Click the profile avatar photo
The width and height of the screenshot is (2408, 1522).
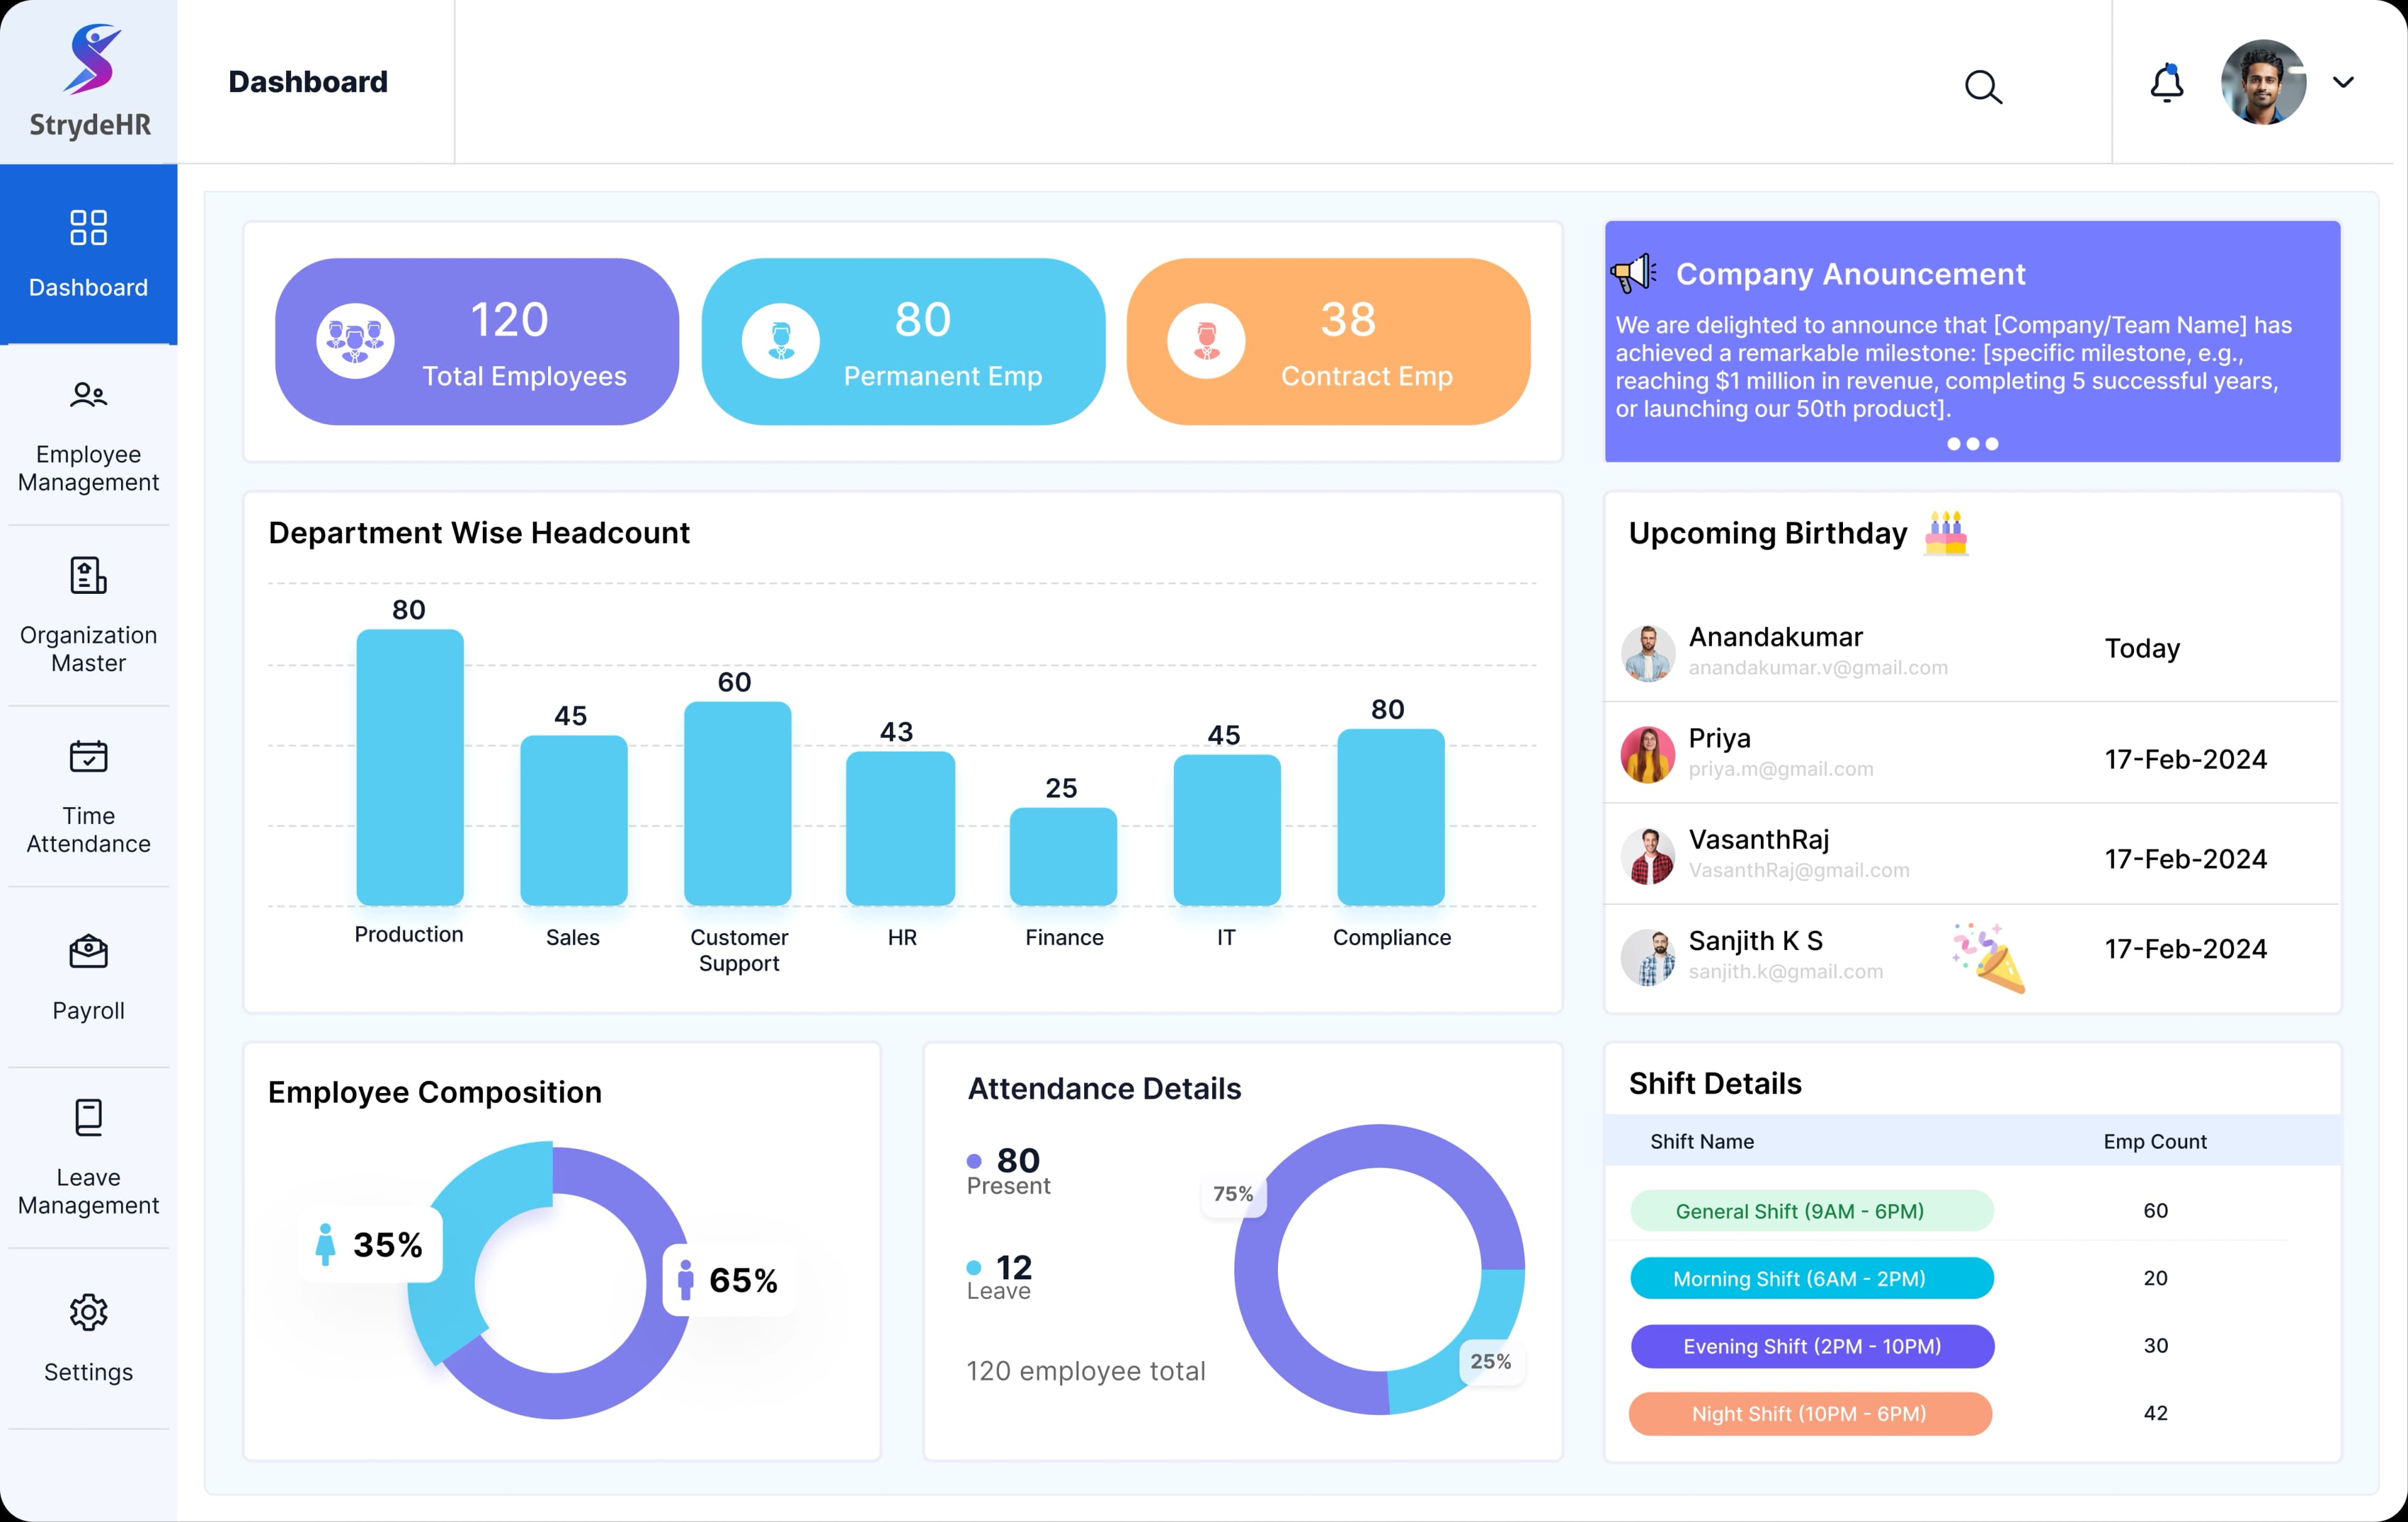[x=2264, y=82]
